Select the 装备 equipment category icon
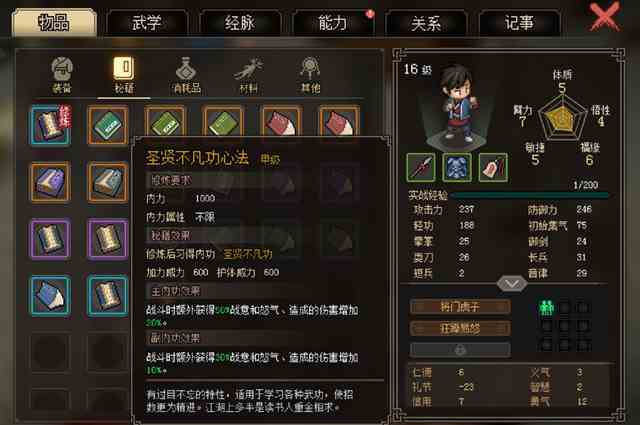 62,75
